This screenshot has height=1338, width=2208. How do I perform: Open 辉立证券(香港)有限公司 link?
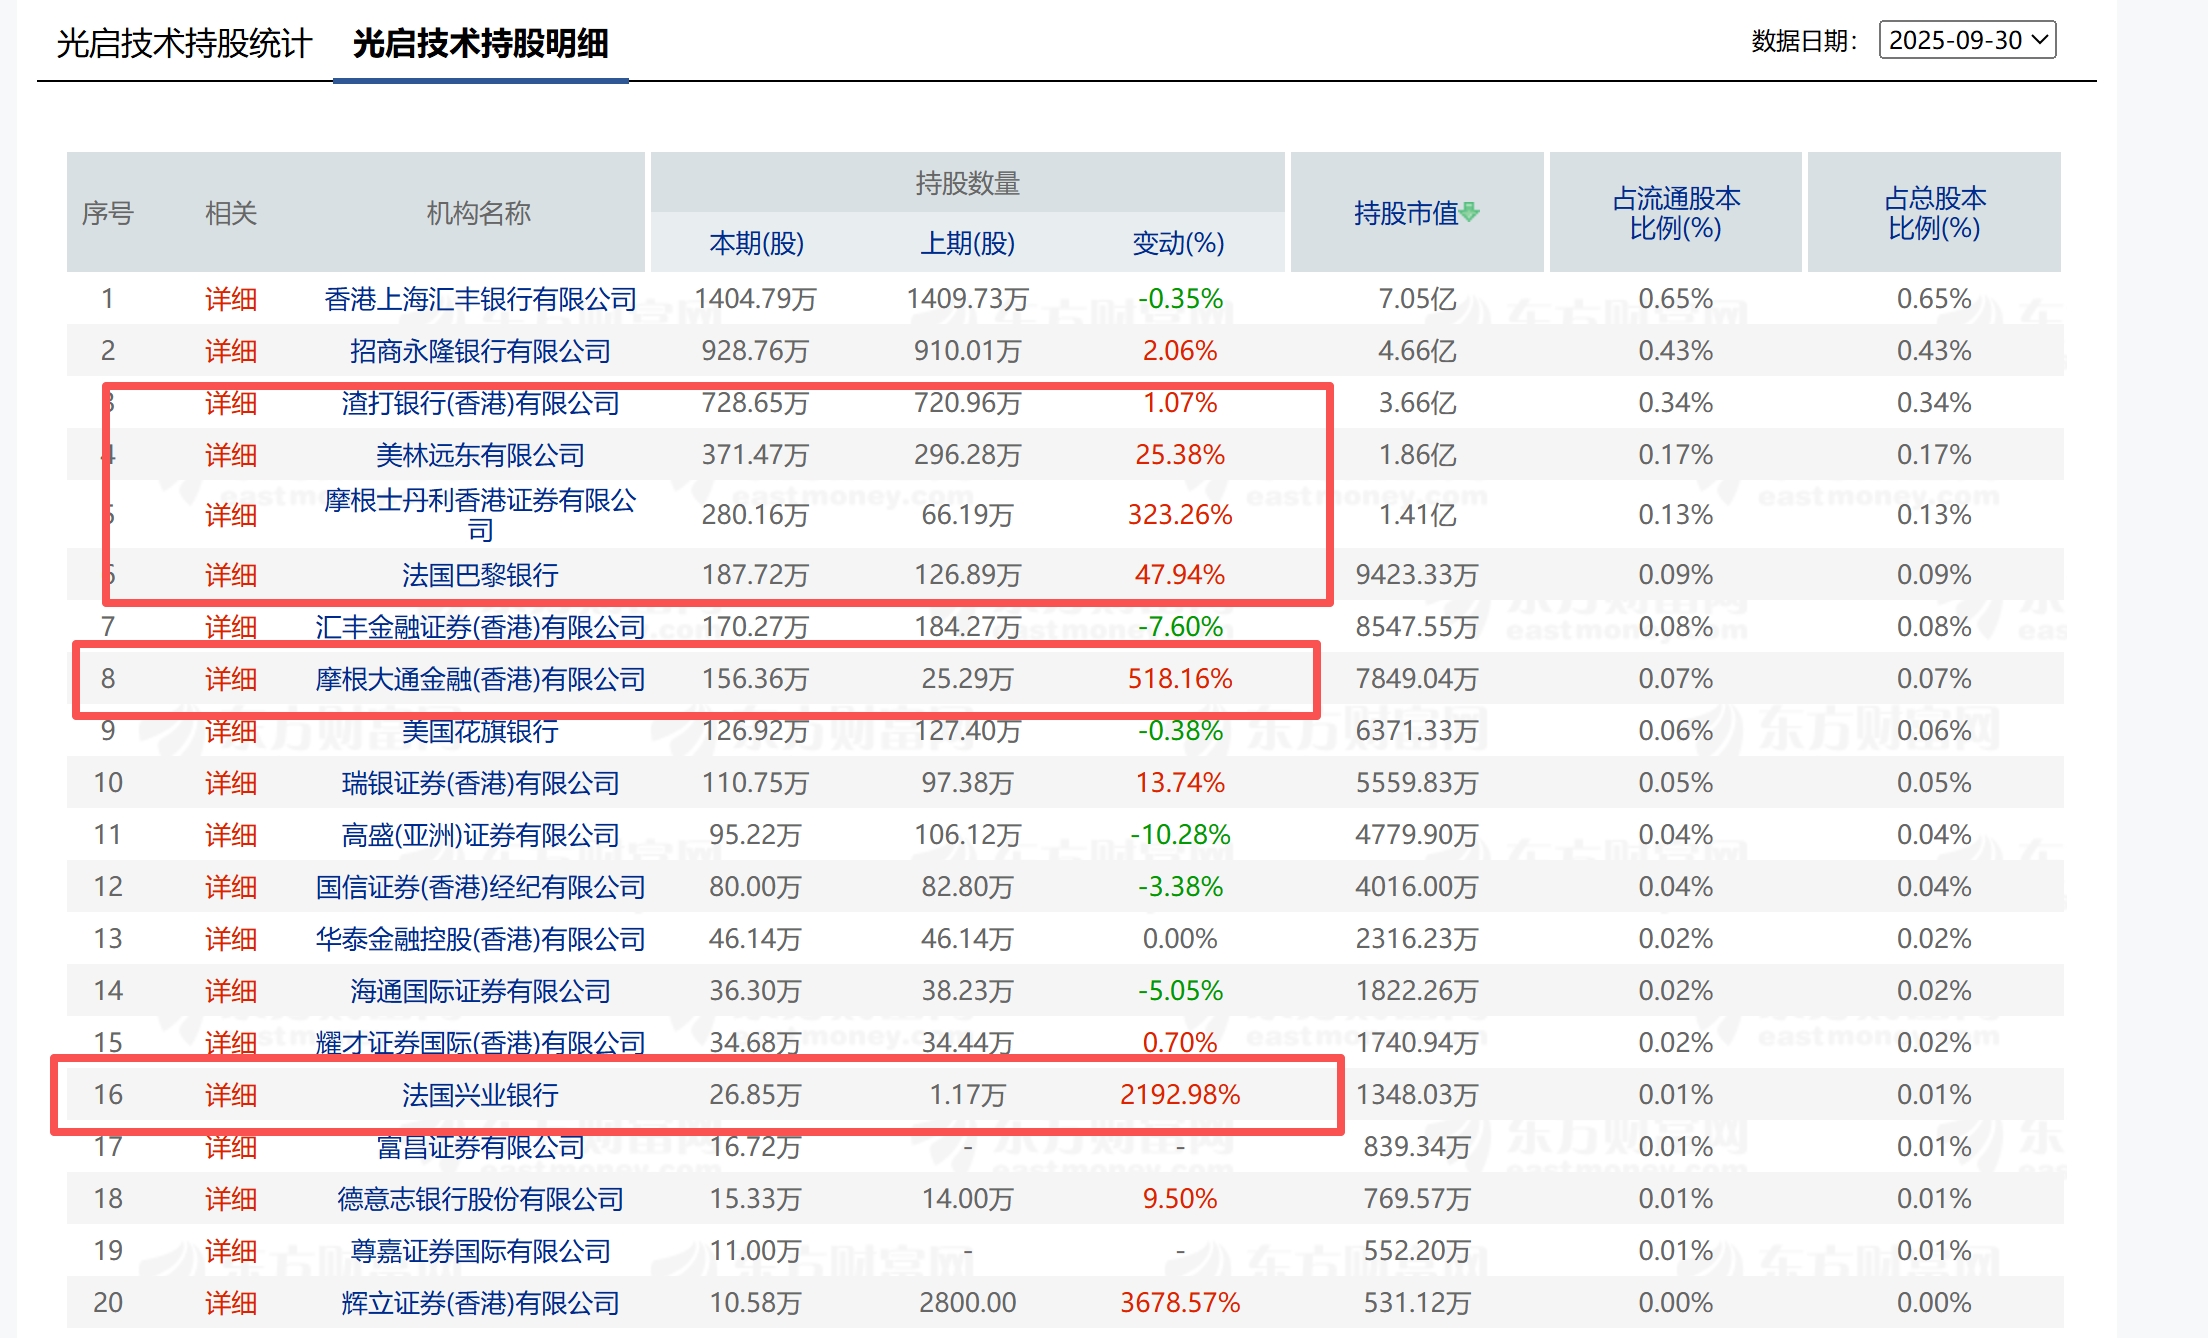click(x=480, y=1303)
